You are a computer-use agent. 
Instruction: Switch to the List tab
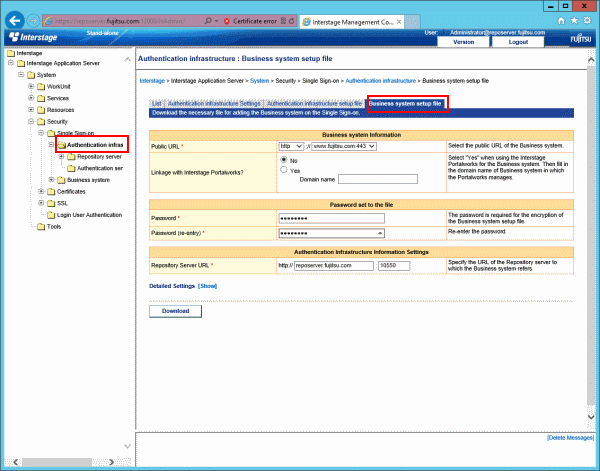pos(156,103)
